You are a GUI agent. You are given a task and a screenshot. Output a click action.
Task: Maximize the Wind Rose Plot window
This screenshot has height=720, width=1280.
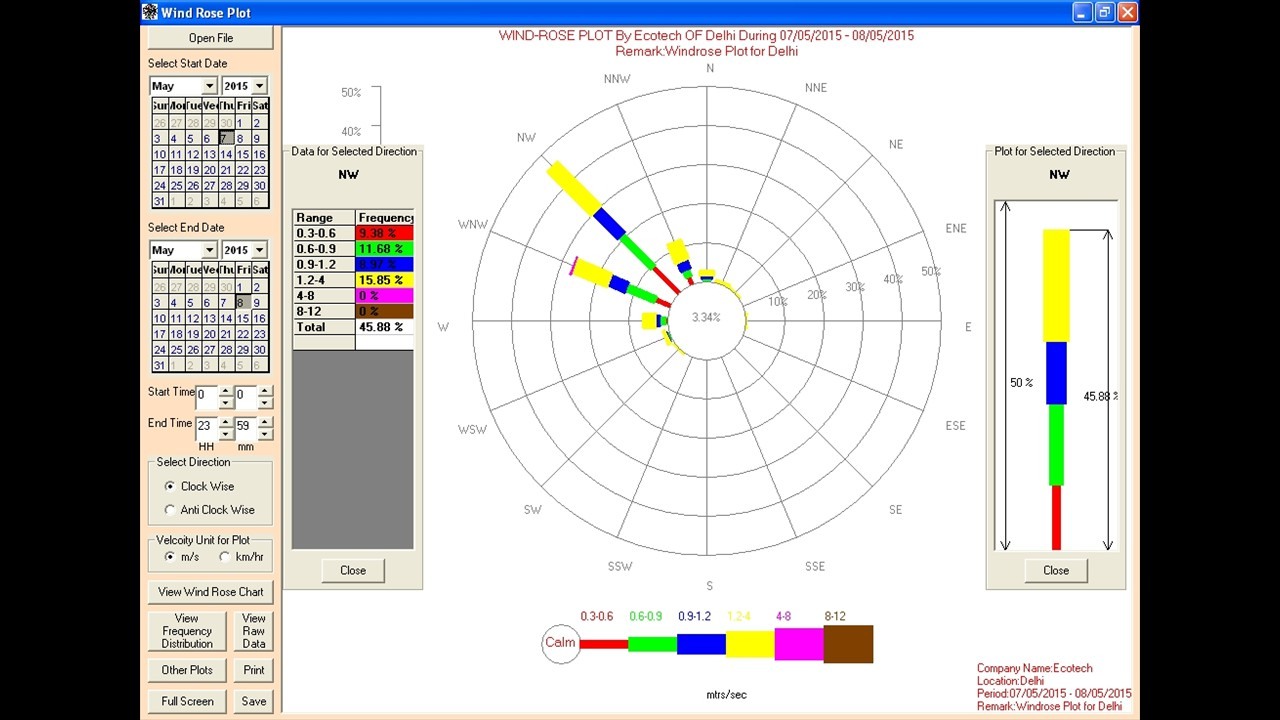(x=1105, y=12)
